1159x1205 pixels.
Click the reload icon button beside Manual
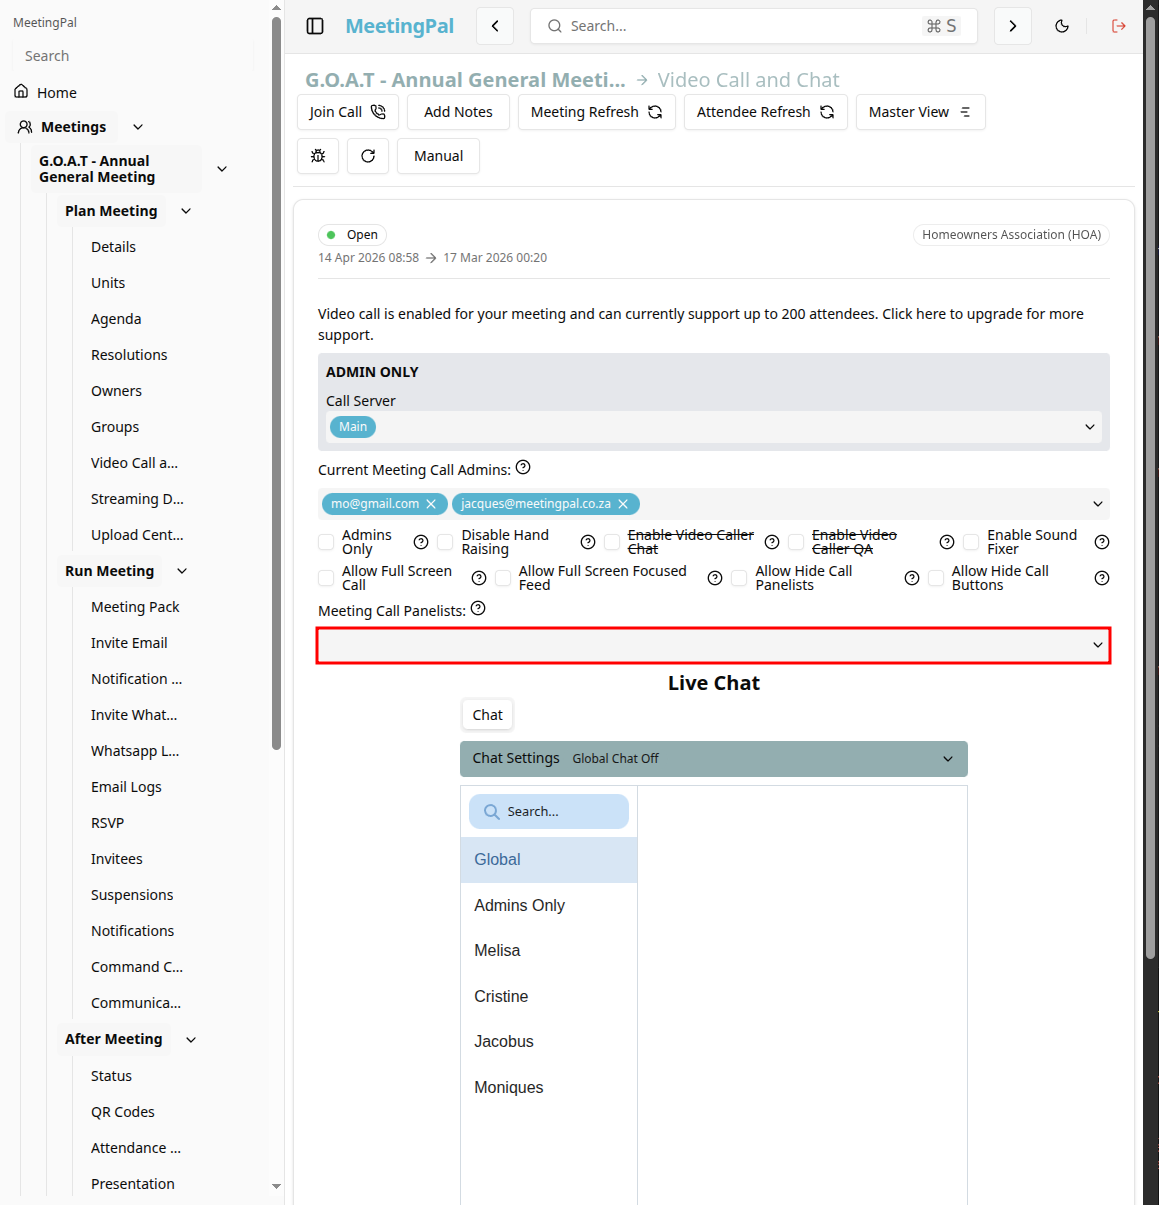click(x=368, y=156)
